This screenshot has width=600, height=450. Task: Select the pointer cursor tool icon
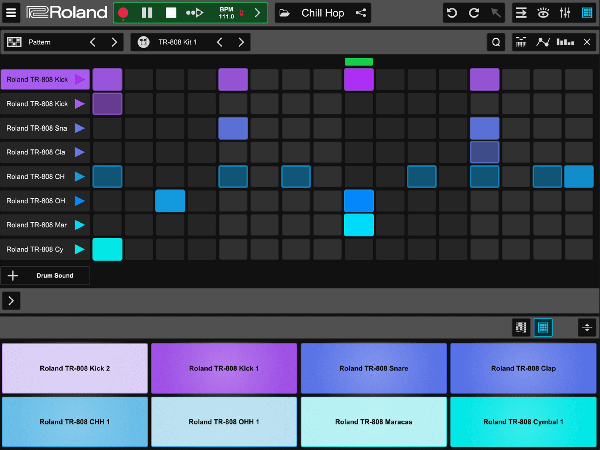coord(496,13)
